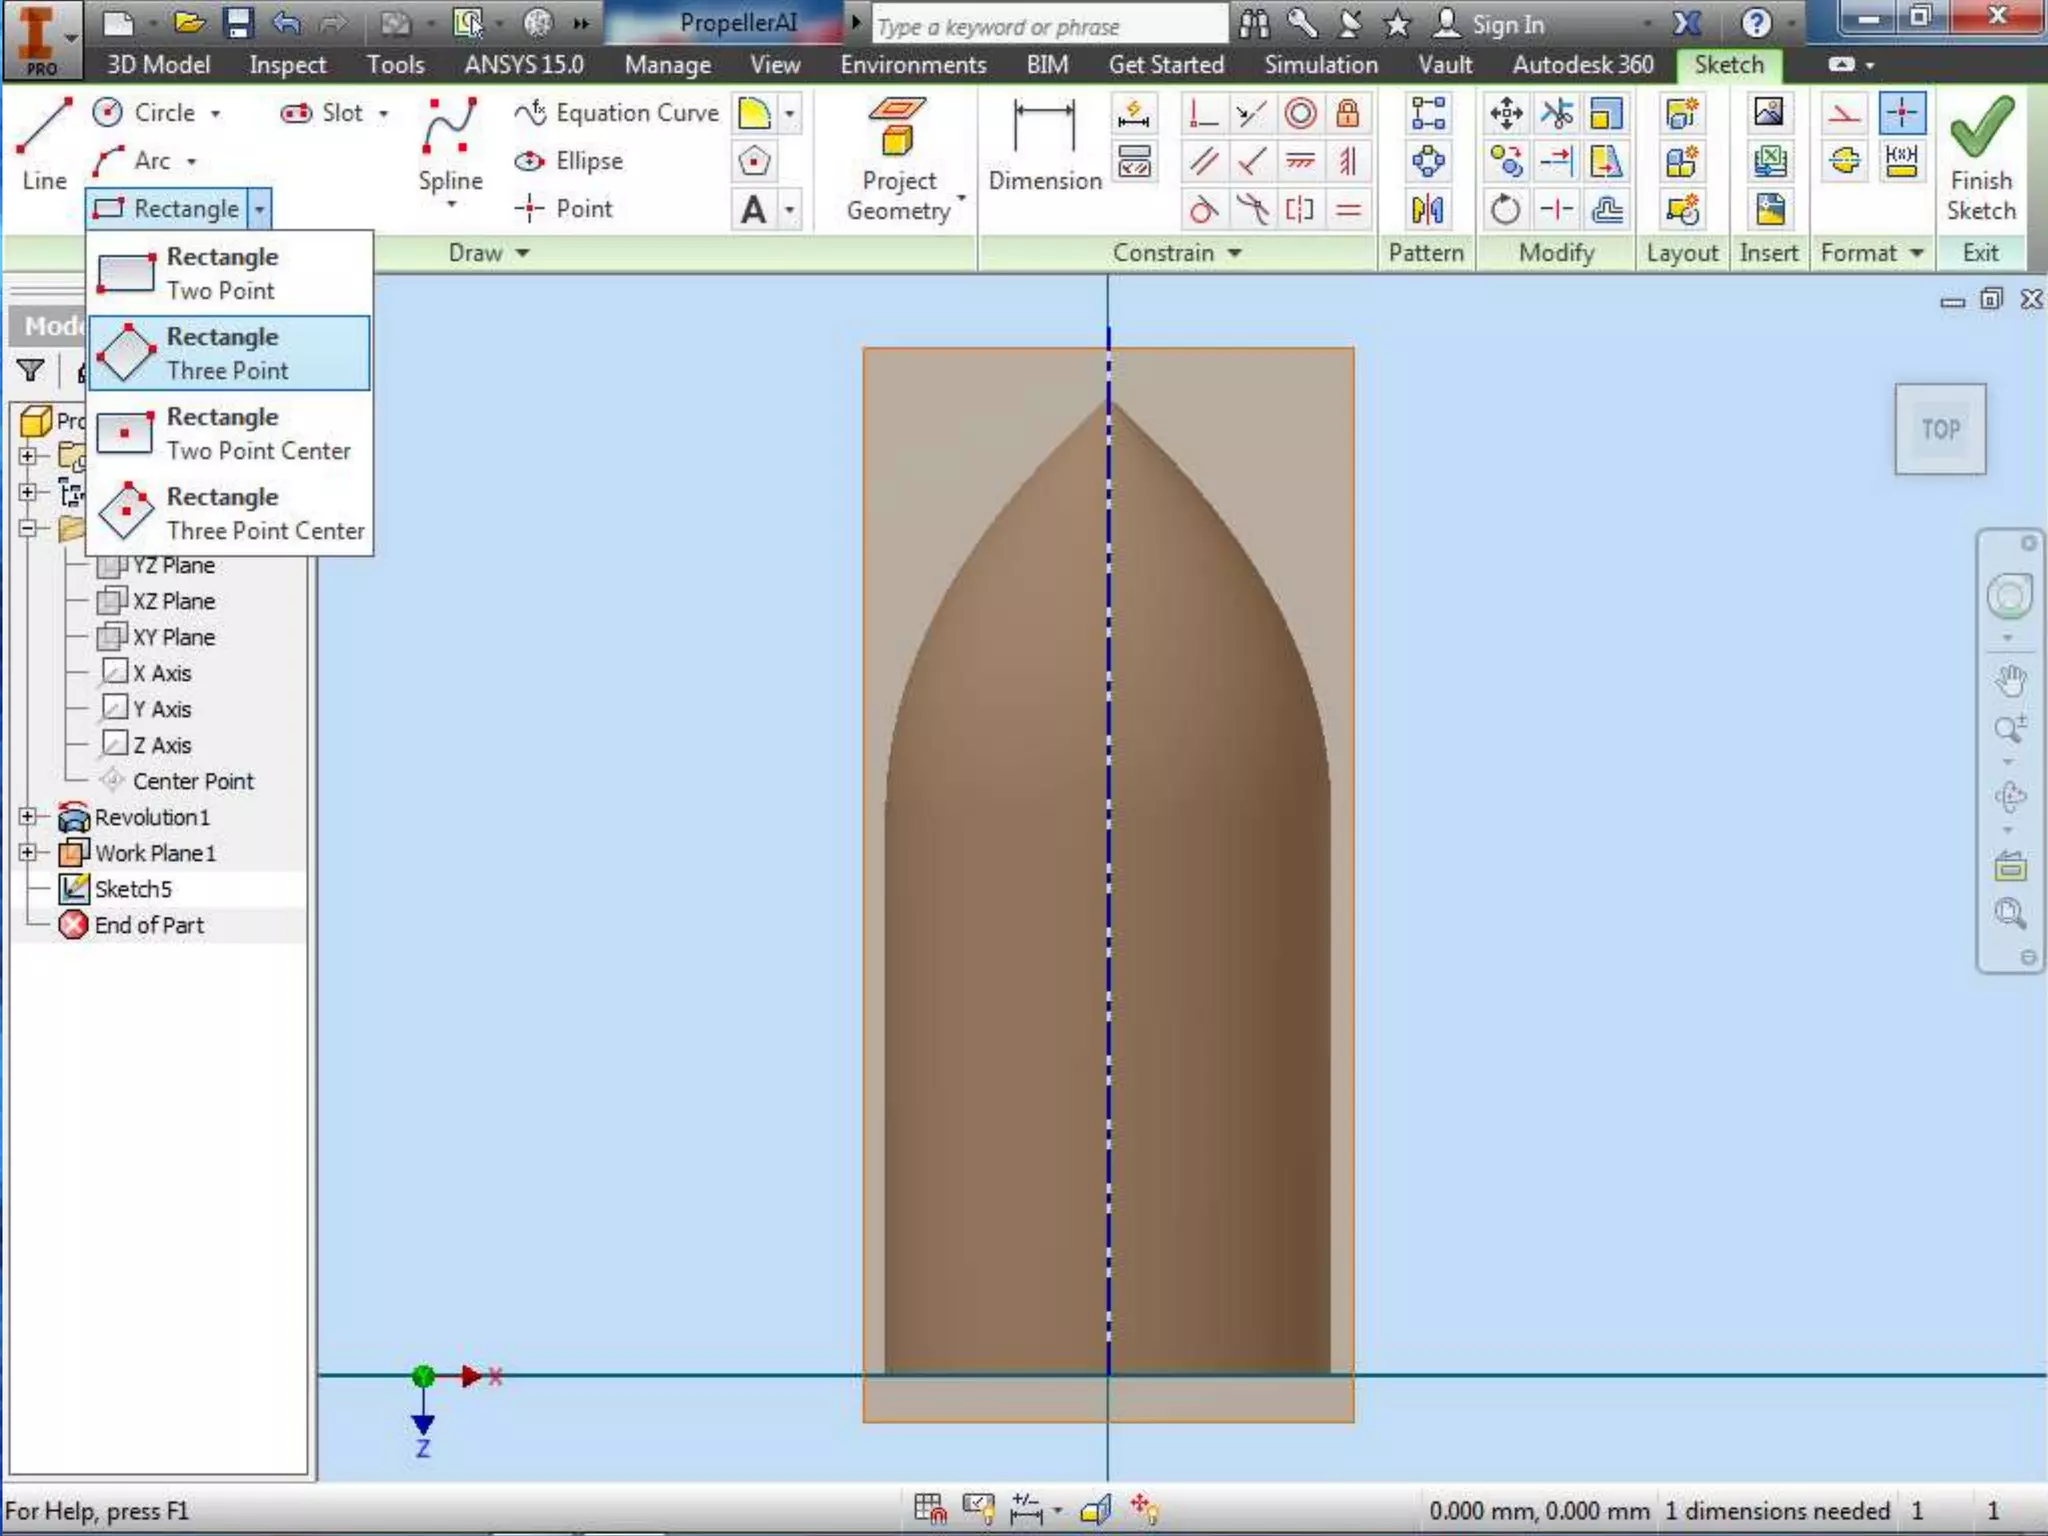
Task: Expand the Revolution1 tree node
Action: [28, 817]
